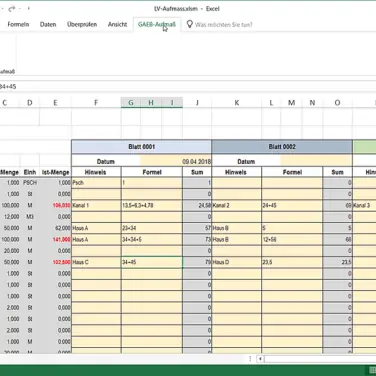376x376 pixels.
Task: Select the GAEB-Aufmaß ribbon tab
Action: tap(157, 24)
